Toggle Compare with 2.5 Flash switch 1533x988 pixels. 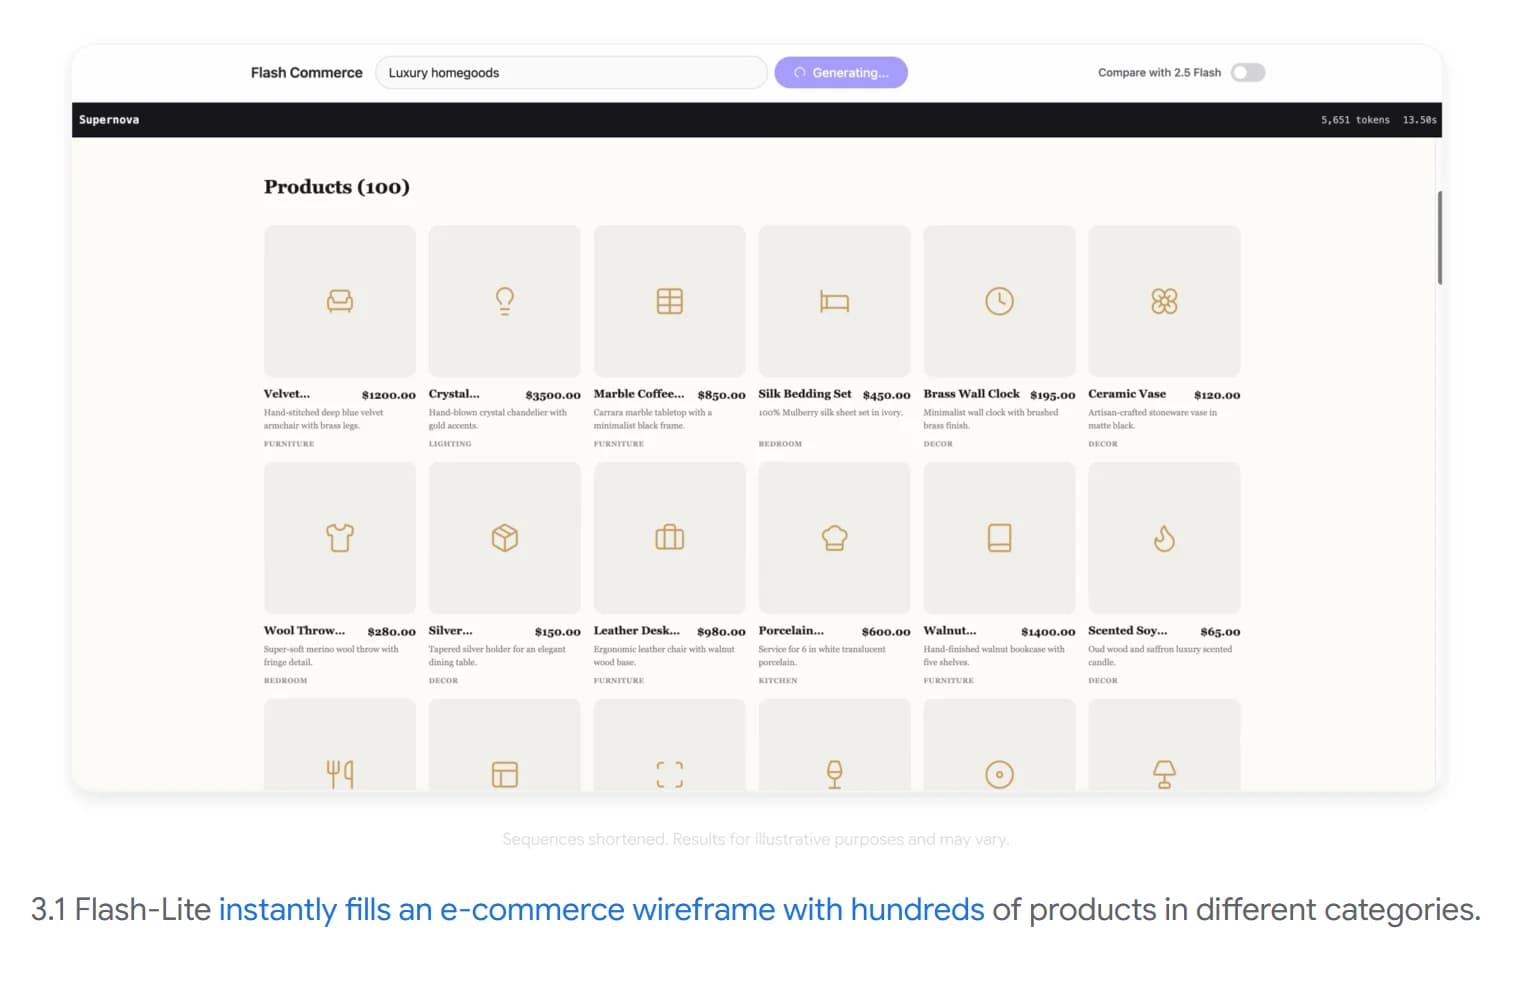point(1247,73)
